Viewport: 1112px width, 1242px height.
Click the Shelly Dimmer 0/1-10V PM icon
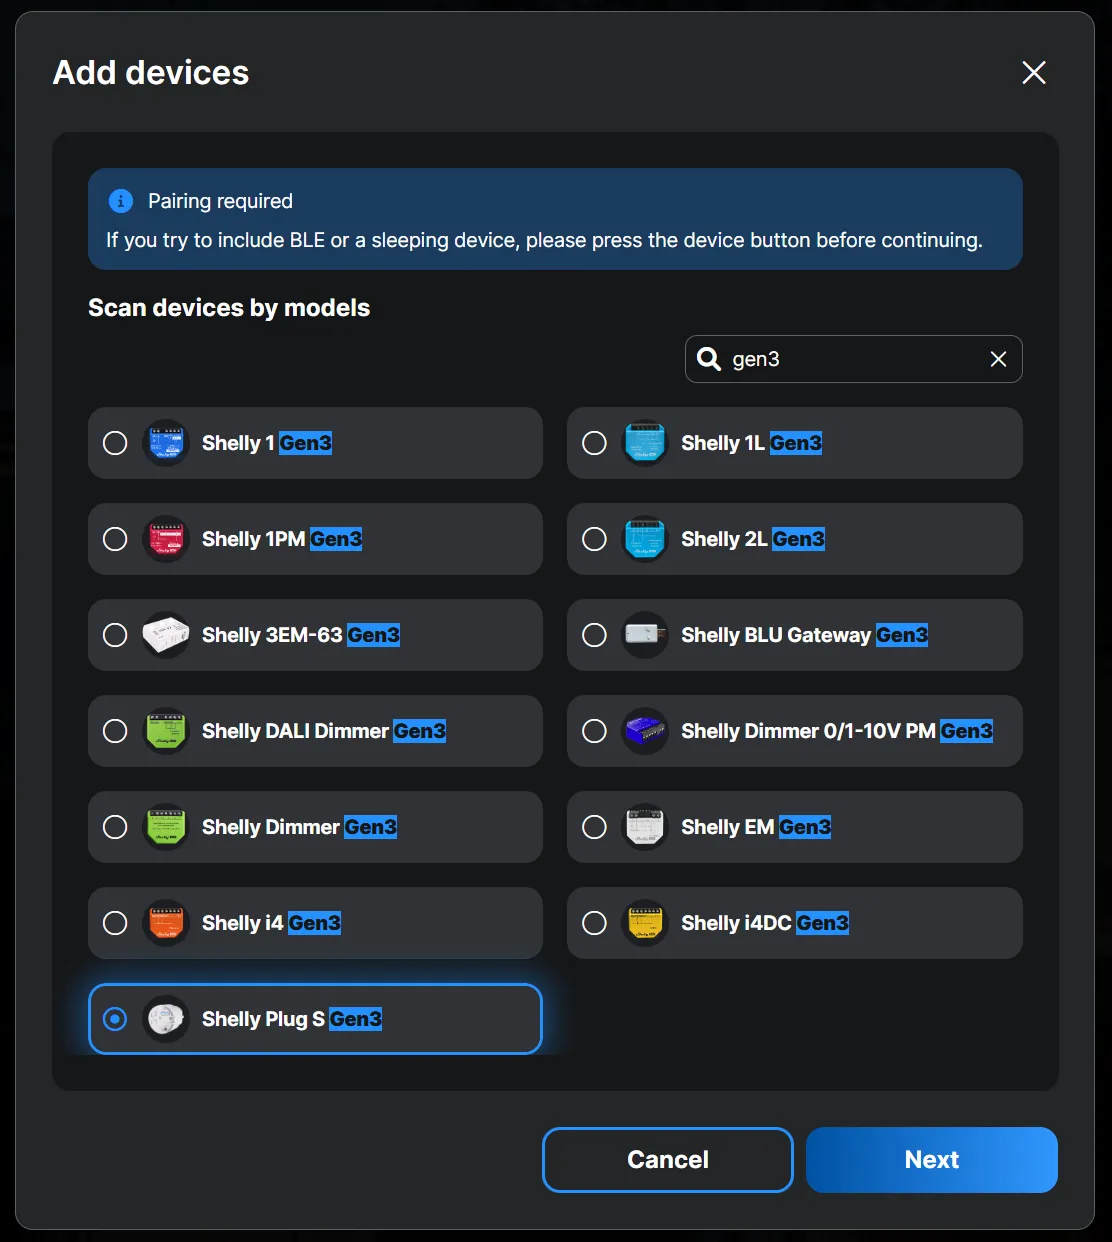[x=645, y=731]
